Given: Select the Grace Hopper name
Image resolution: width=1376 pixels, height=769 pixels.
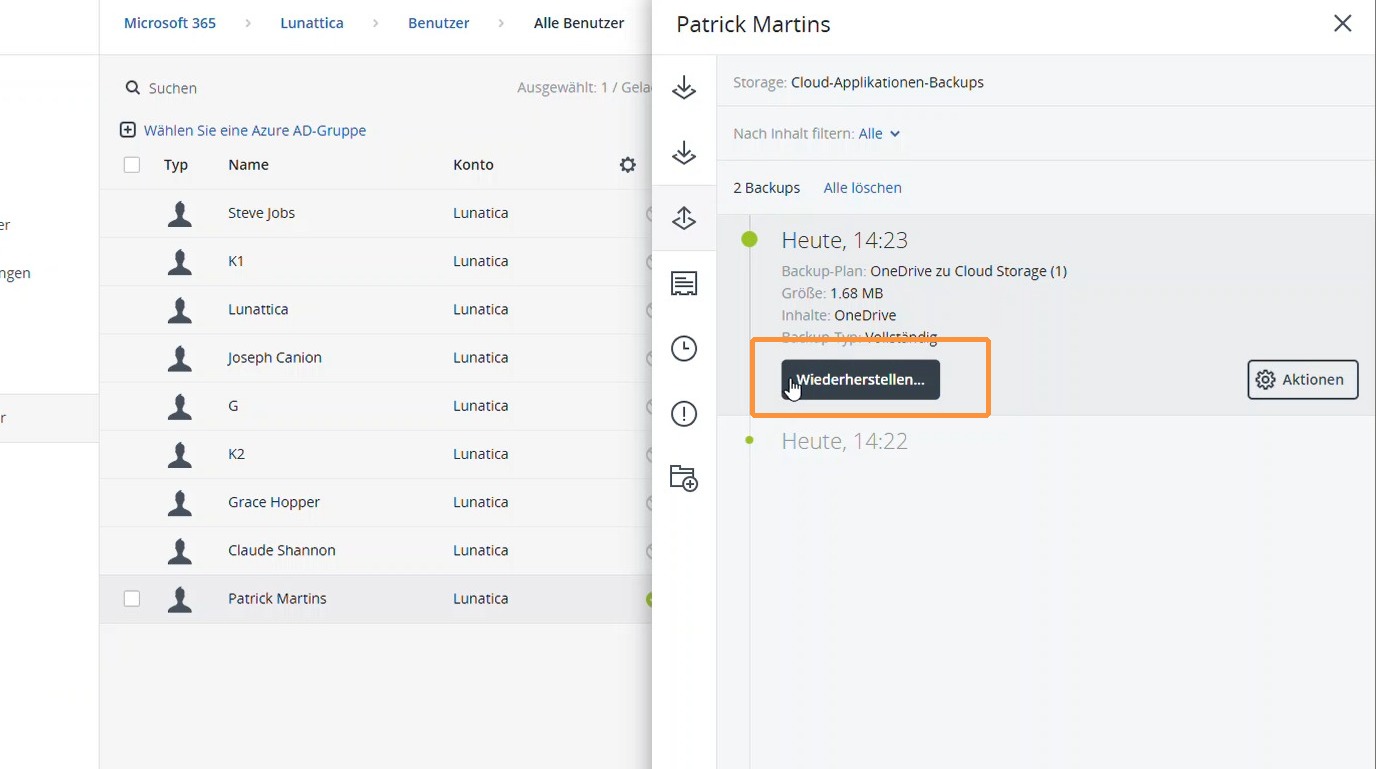Looking at the screenshot, I should pyautogui.click(x=274, y=503).
